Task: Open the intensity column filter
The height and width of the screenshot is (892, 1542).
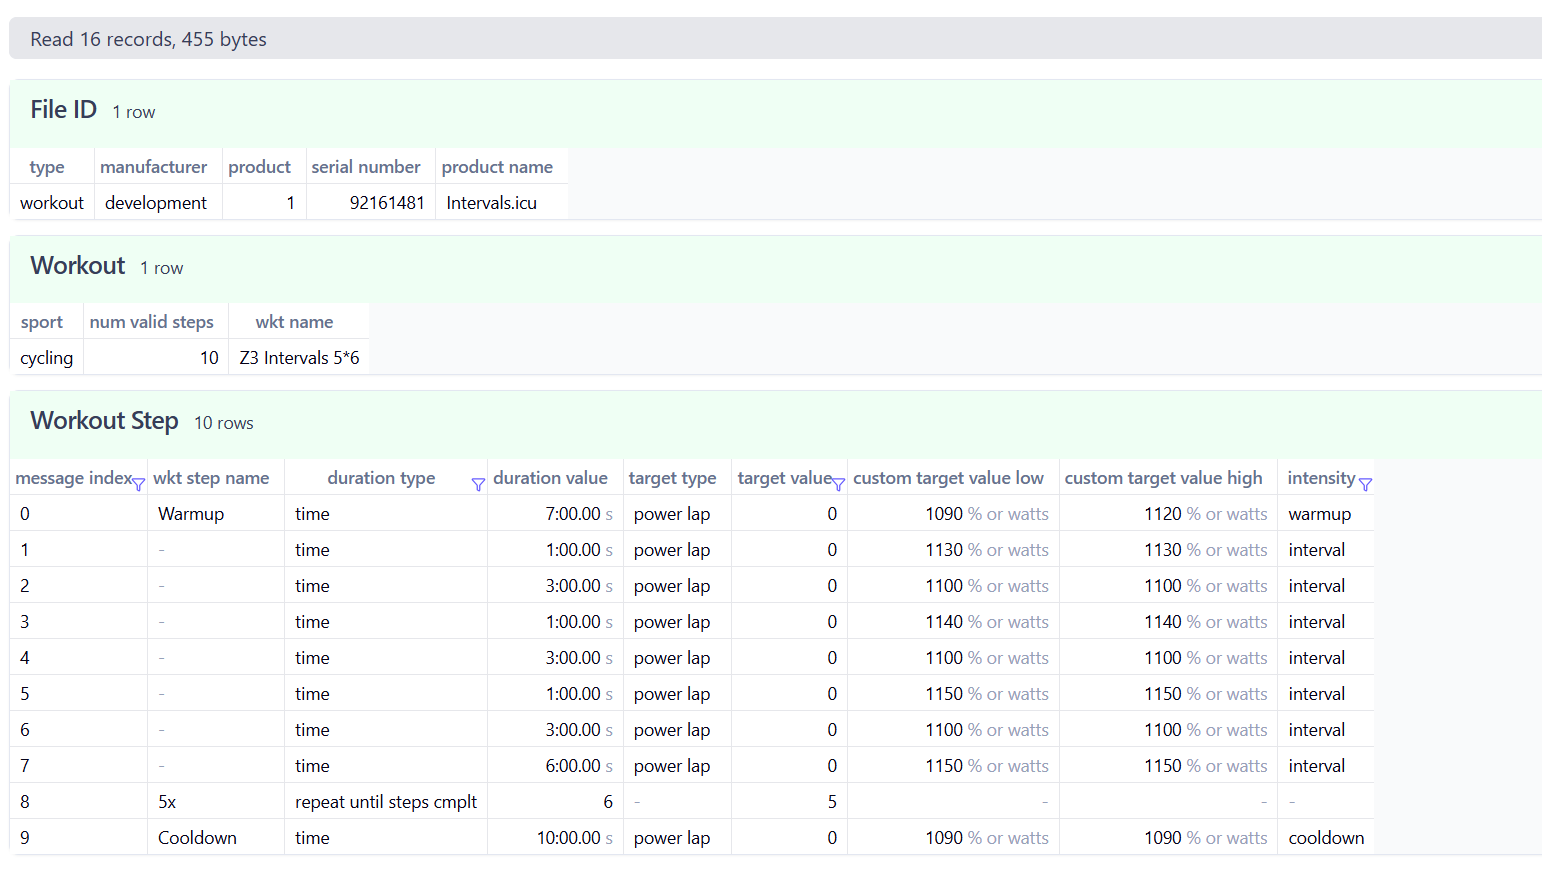Action: pyautogui.click(x=1365, y=484)
